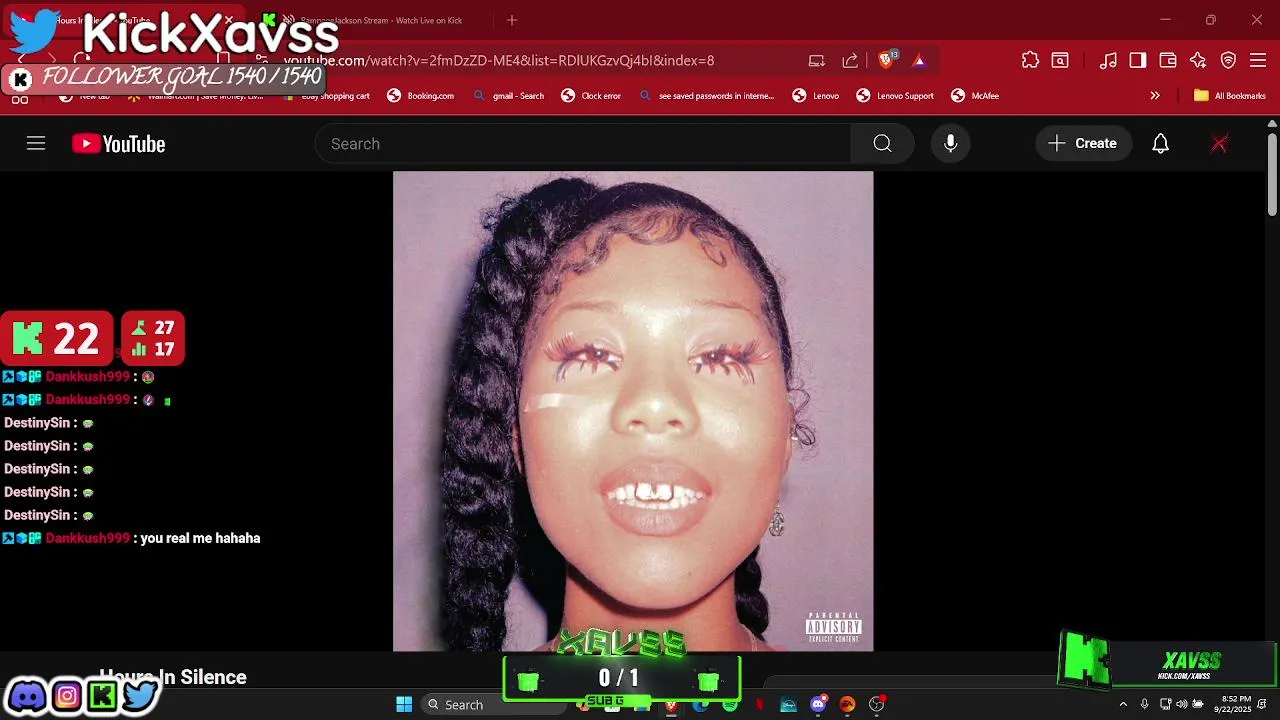Open Discord from the taskbar
This screenshot has width=1280, height=720.
[818, 704]
